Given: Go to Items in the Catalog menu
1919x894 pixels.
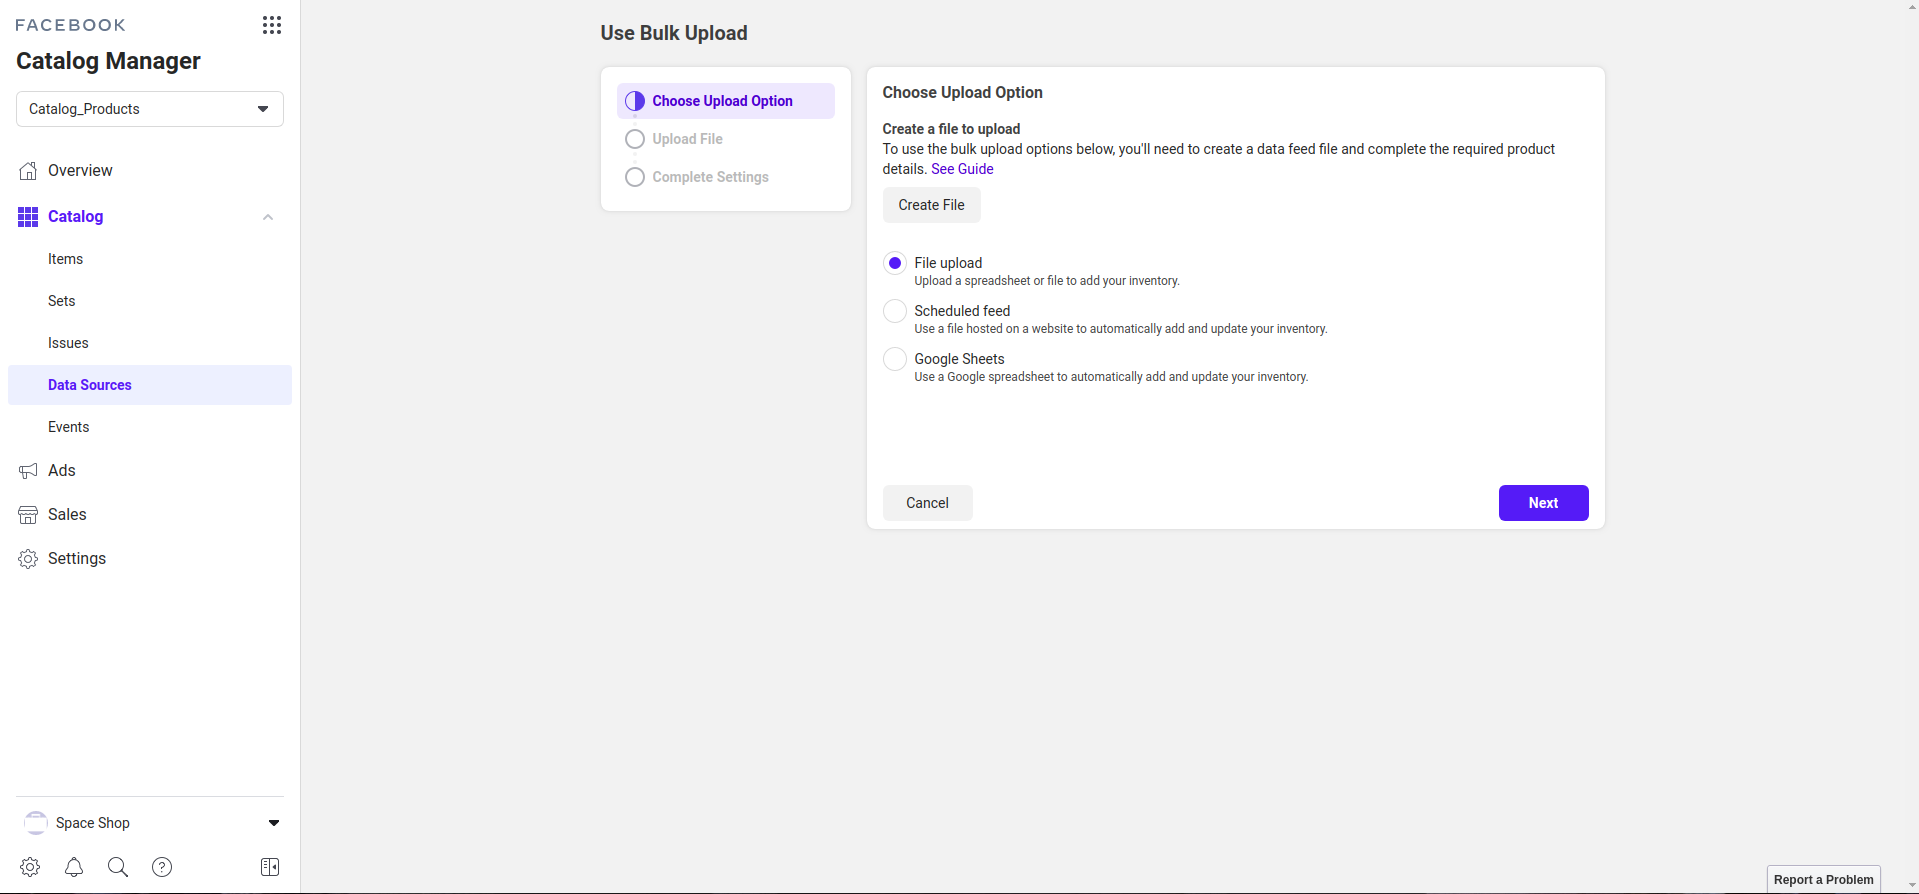Looking at the screenshot, I should (66, 259).
